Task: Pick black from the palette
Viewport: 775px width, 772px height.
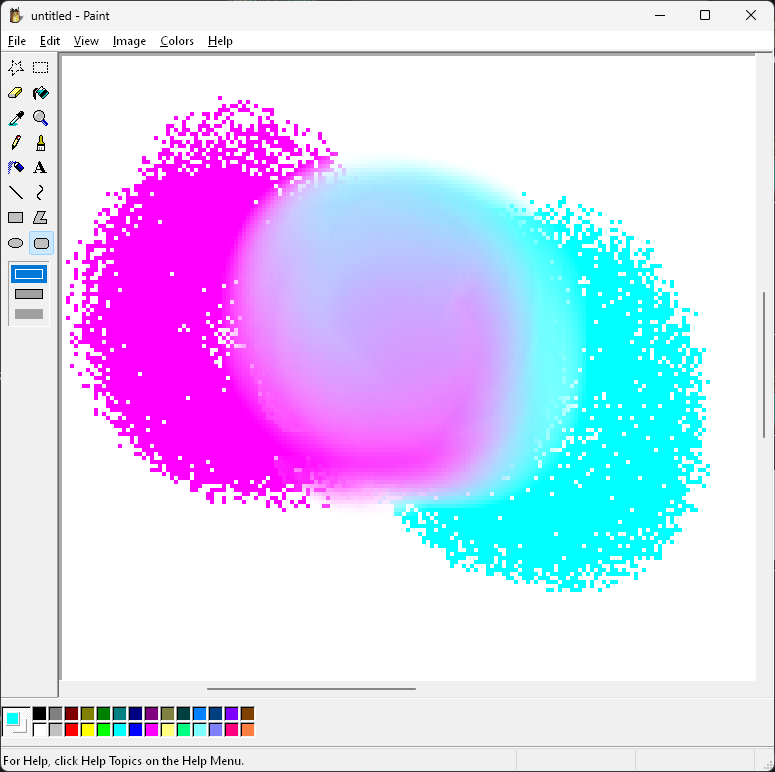Action: tap(40, 713)
